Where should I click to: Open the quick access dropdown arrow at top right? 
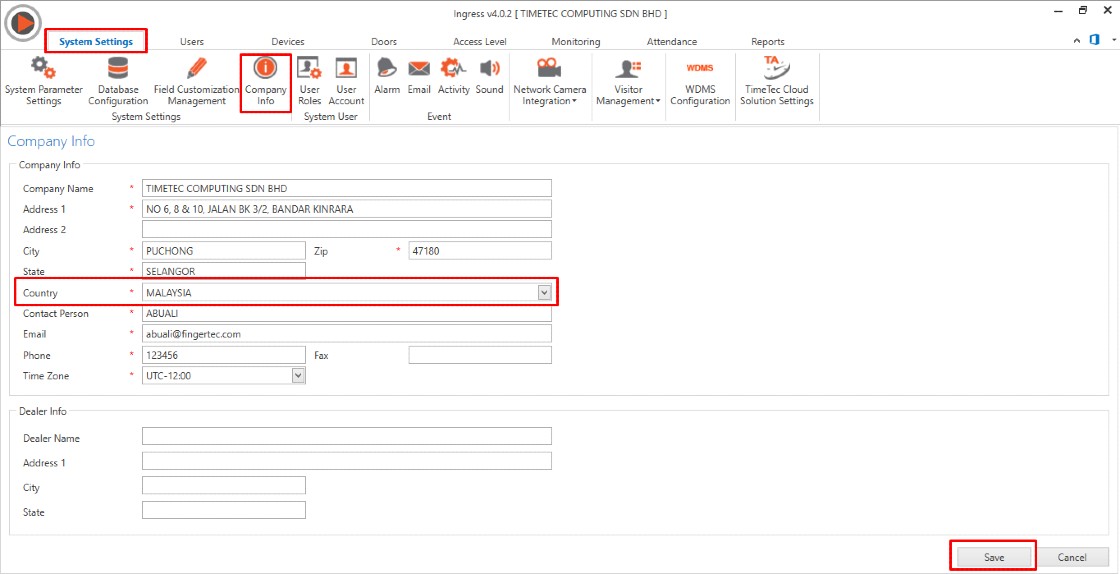pyautogui.click(x=1112, y=41)
